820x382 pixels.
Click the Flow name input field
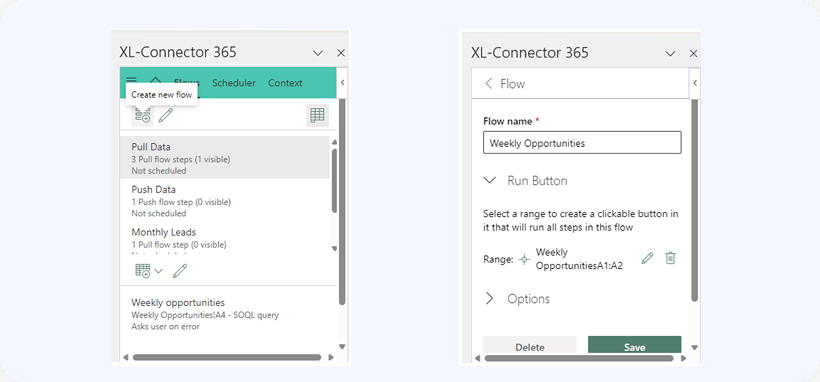click(x=582, y=142)
